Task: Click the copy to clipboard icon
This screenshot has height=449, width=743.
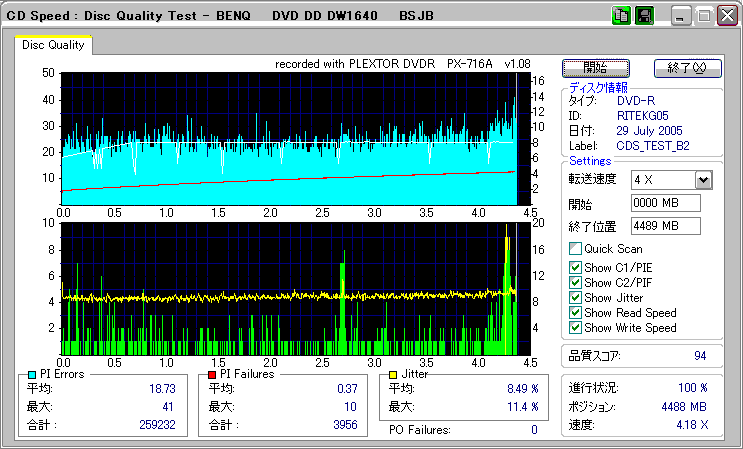Action: click(620, 16)
